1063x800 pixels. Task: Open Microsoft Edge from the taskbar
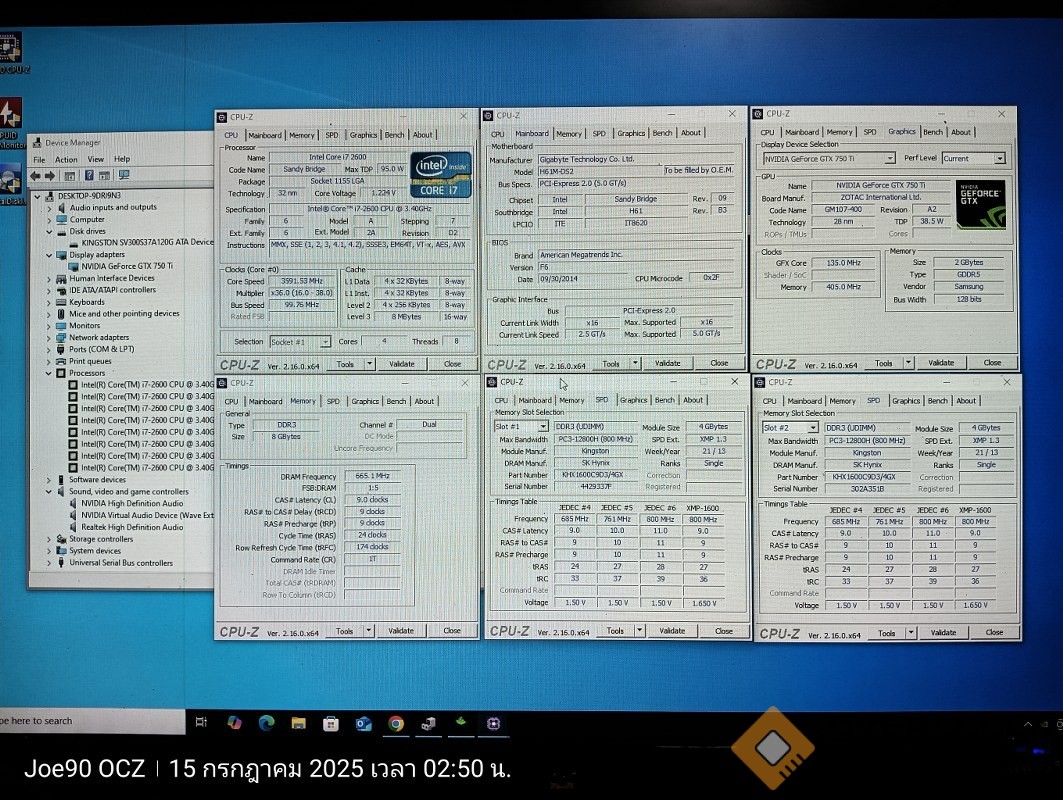(266, 722)
